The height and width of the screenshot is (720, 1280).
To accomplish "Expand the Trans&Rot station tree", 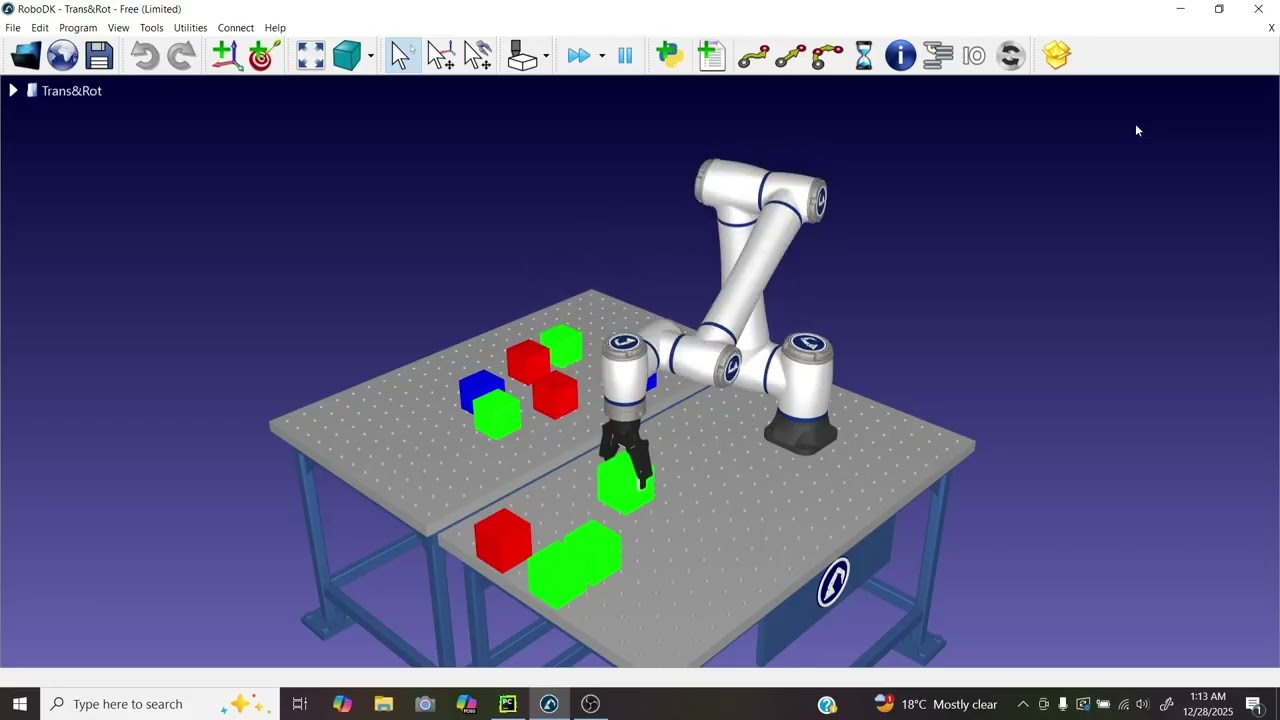I will coord(13,91).
